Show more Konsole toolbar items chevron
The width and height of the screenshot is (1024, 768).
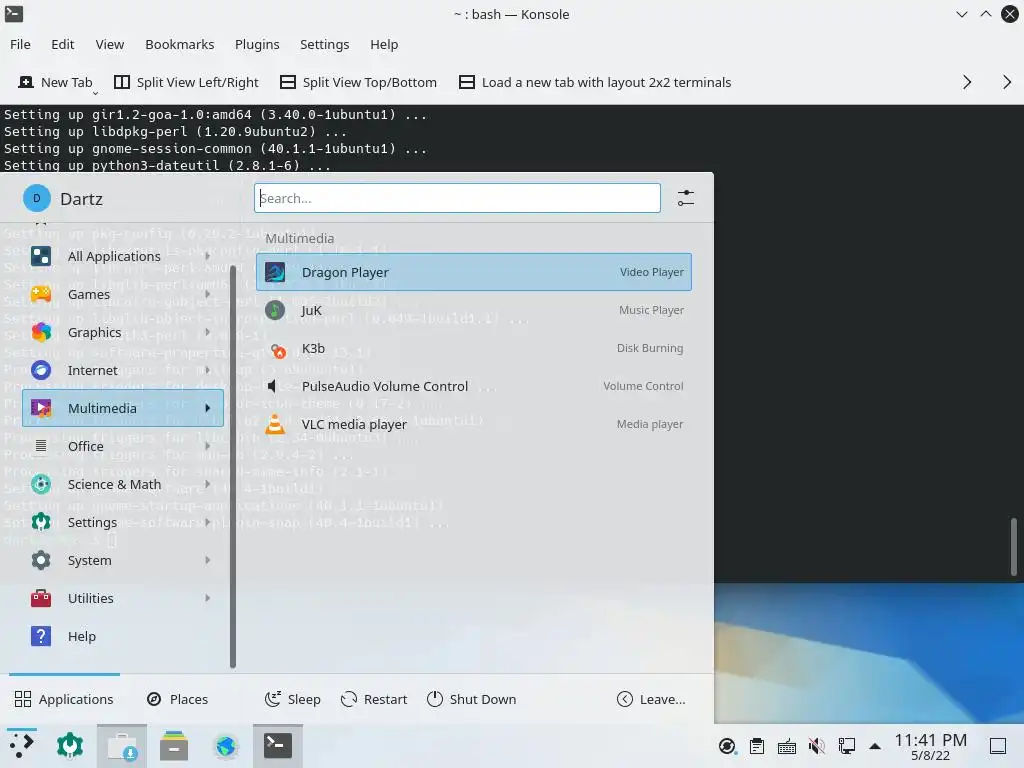(967, 82)
